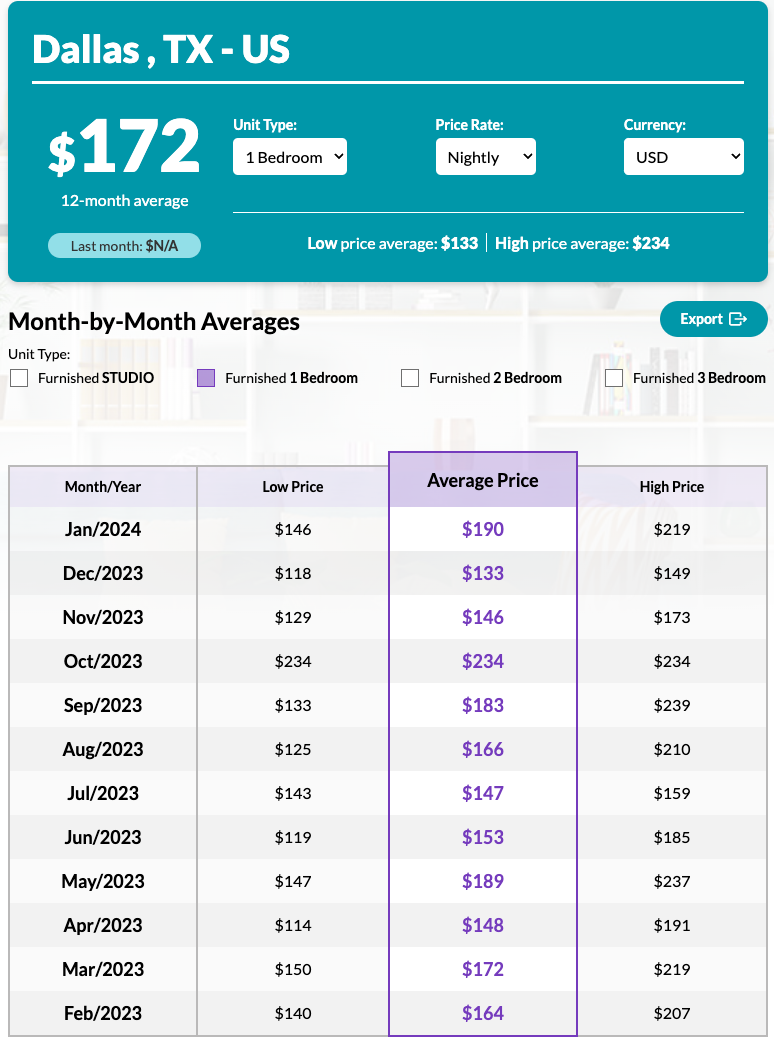Click Mar/2023 average price $172
Image resolution: width=774 pixels, height=1040 pixels.
[483, 969]
